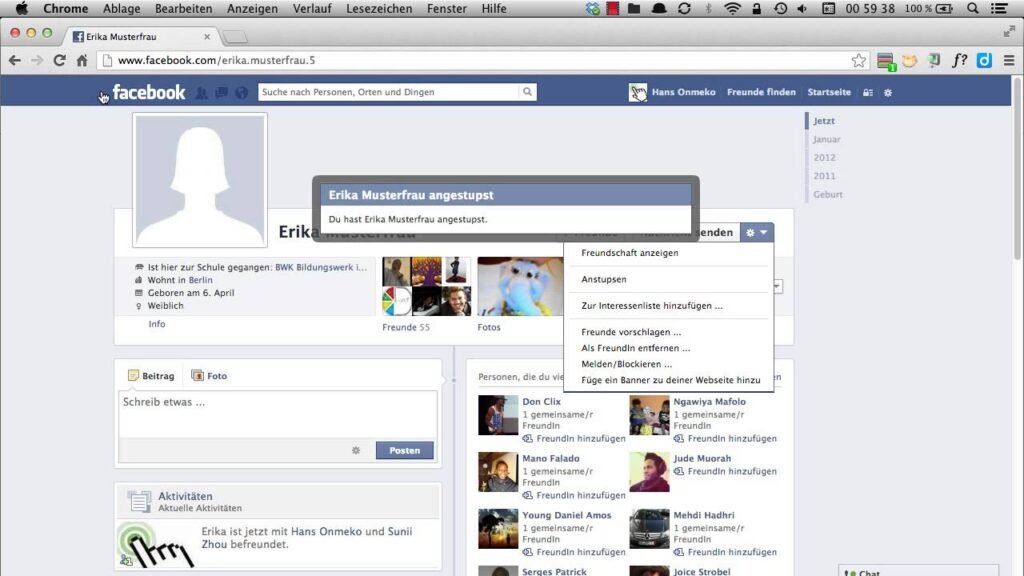Open the Lesezeichen menu in menu bar
The width and height of the screenshot is (1024, 576).
(x=379, y=8)
